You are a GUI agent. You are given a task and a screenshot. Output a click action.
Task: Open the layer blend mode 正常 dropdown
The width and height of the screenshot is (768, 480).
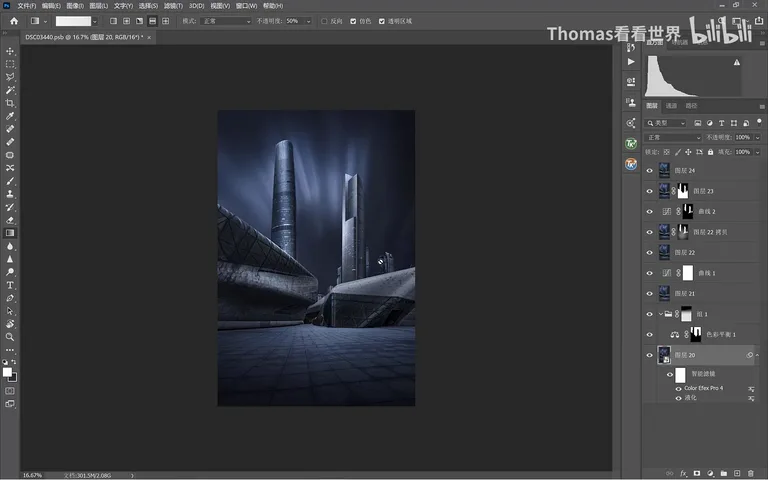tap(673, 138)
